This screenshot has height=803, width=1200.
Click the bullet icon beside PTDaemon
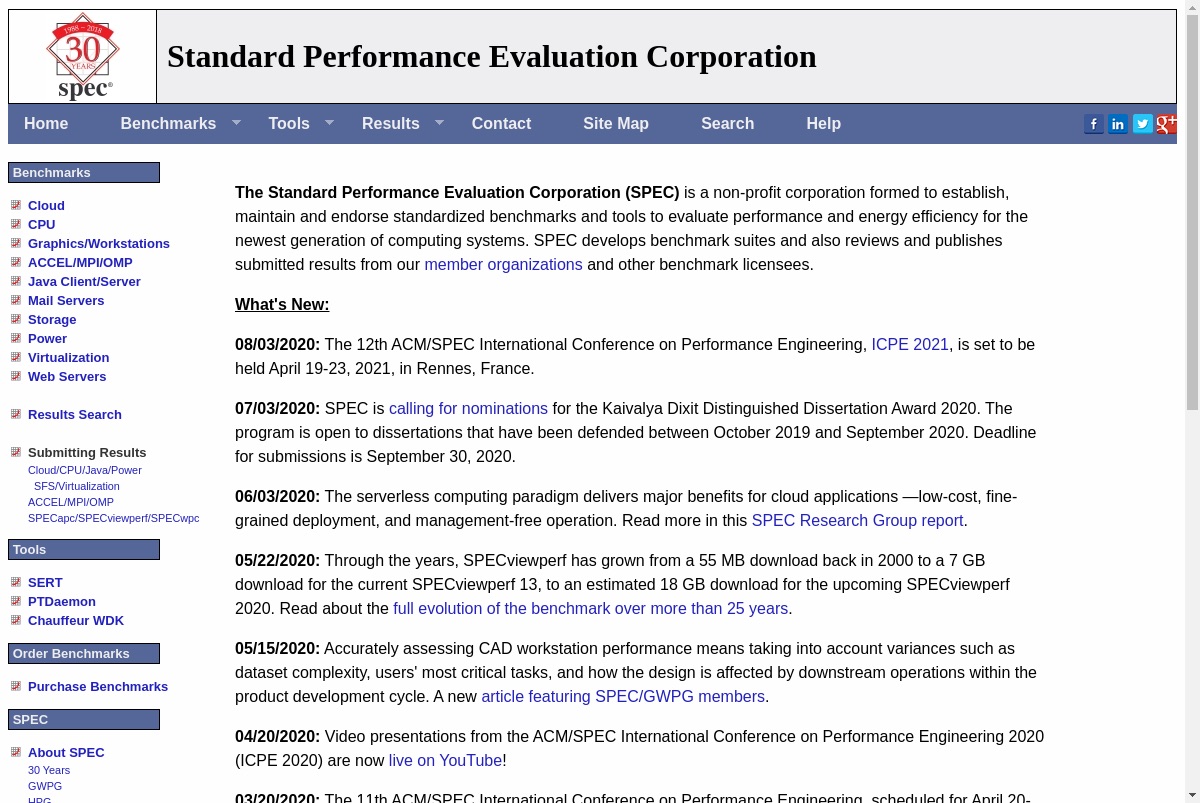coord(16,601)
